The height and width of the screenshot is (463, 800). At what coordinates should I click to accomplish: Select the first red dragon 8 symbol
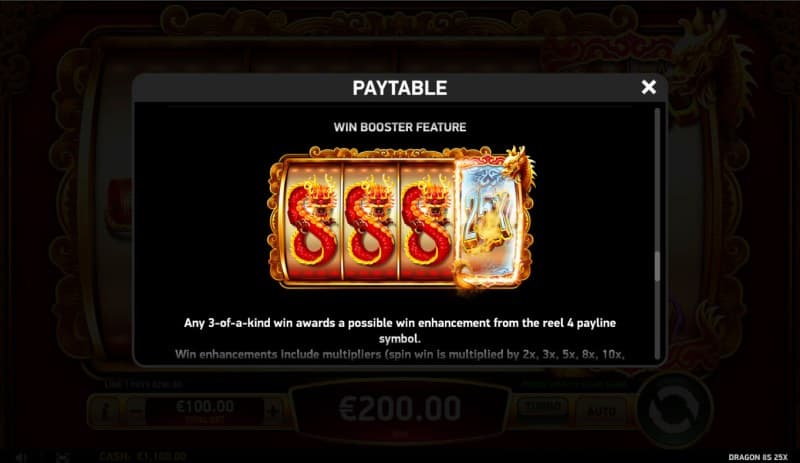(313, 222)
